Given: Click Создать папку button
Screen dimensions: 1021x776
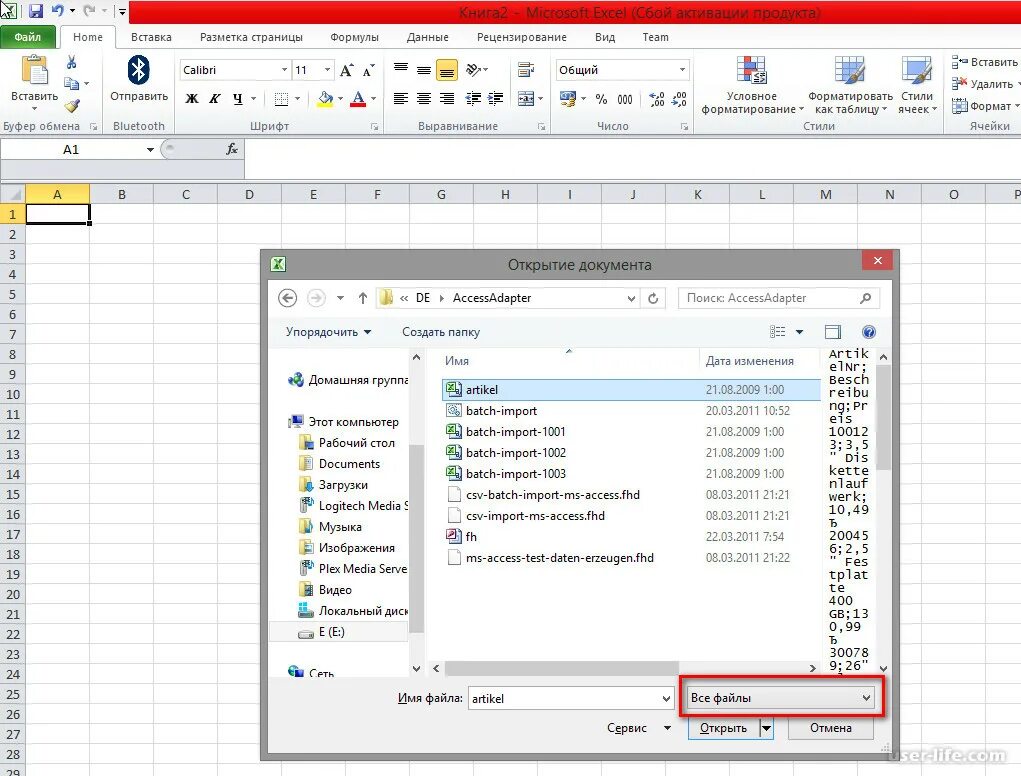Looking at the screenshot, I should point(441,332).
